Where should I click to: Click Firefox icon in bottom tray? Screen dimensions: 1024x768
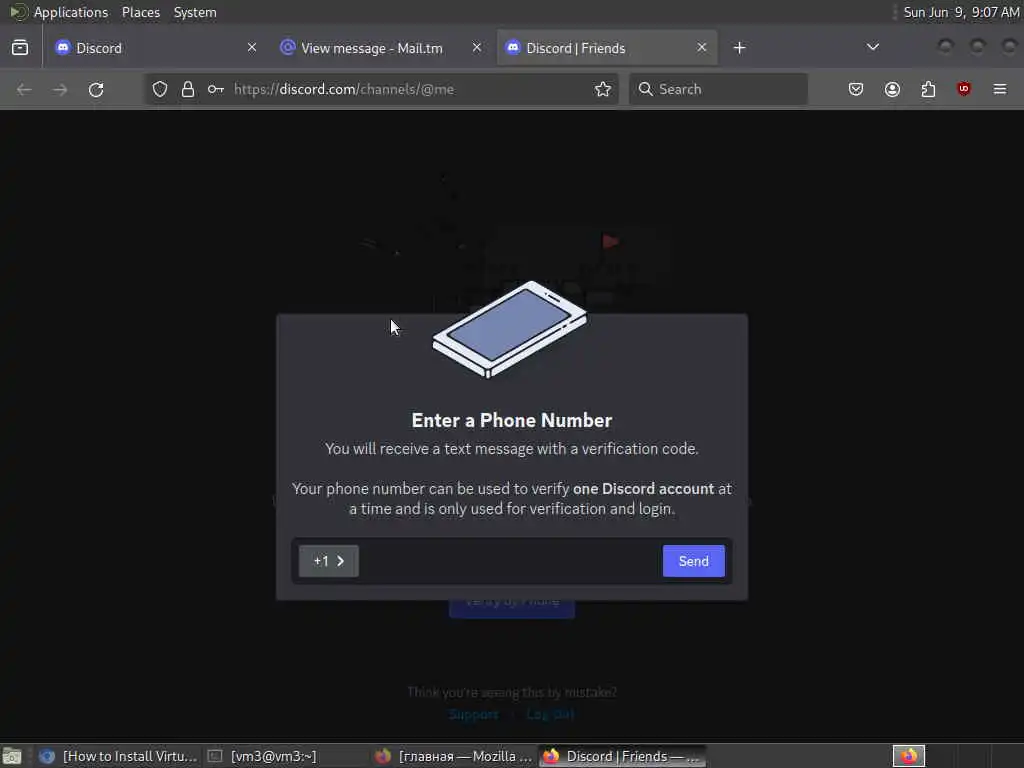click(909, 756)
